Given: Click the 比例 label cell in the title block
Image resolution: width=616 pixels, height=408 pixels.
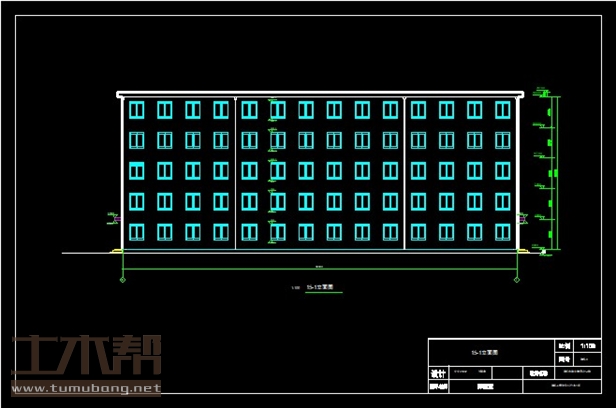Looking at the screenshot, I should 563,344.
